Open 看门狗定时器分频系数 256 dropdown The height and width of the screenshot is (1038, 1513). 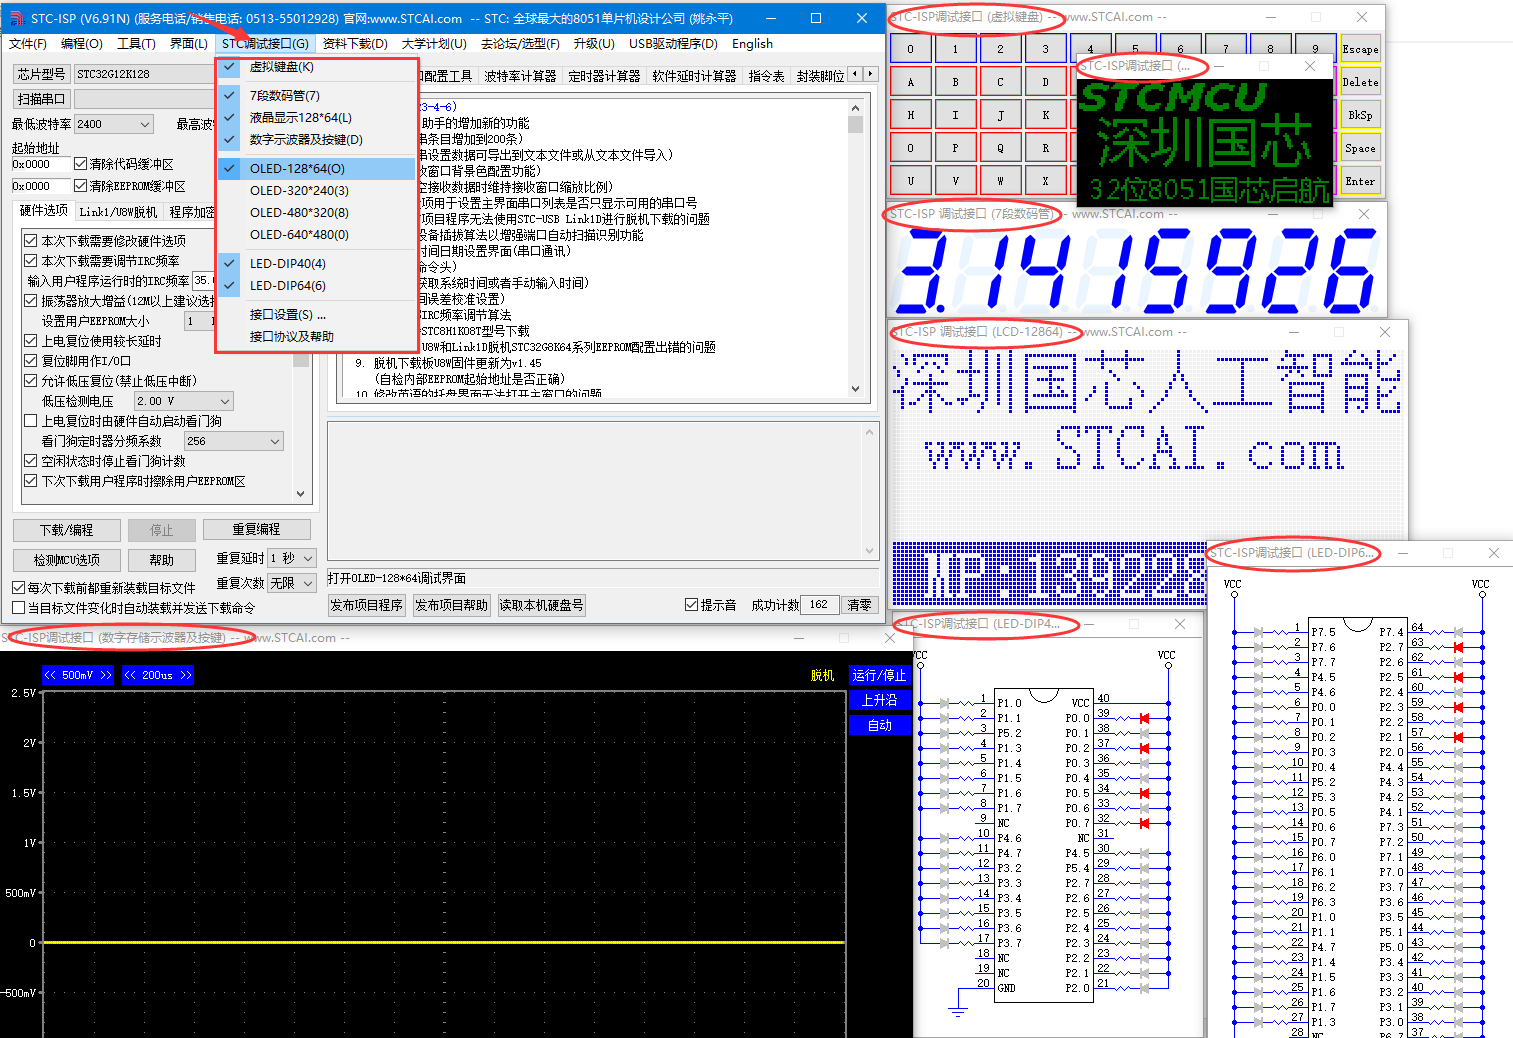234,441
